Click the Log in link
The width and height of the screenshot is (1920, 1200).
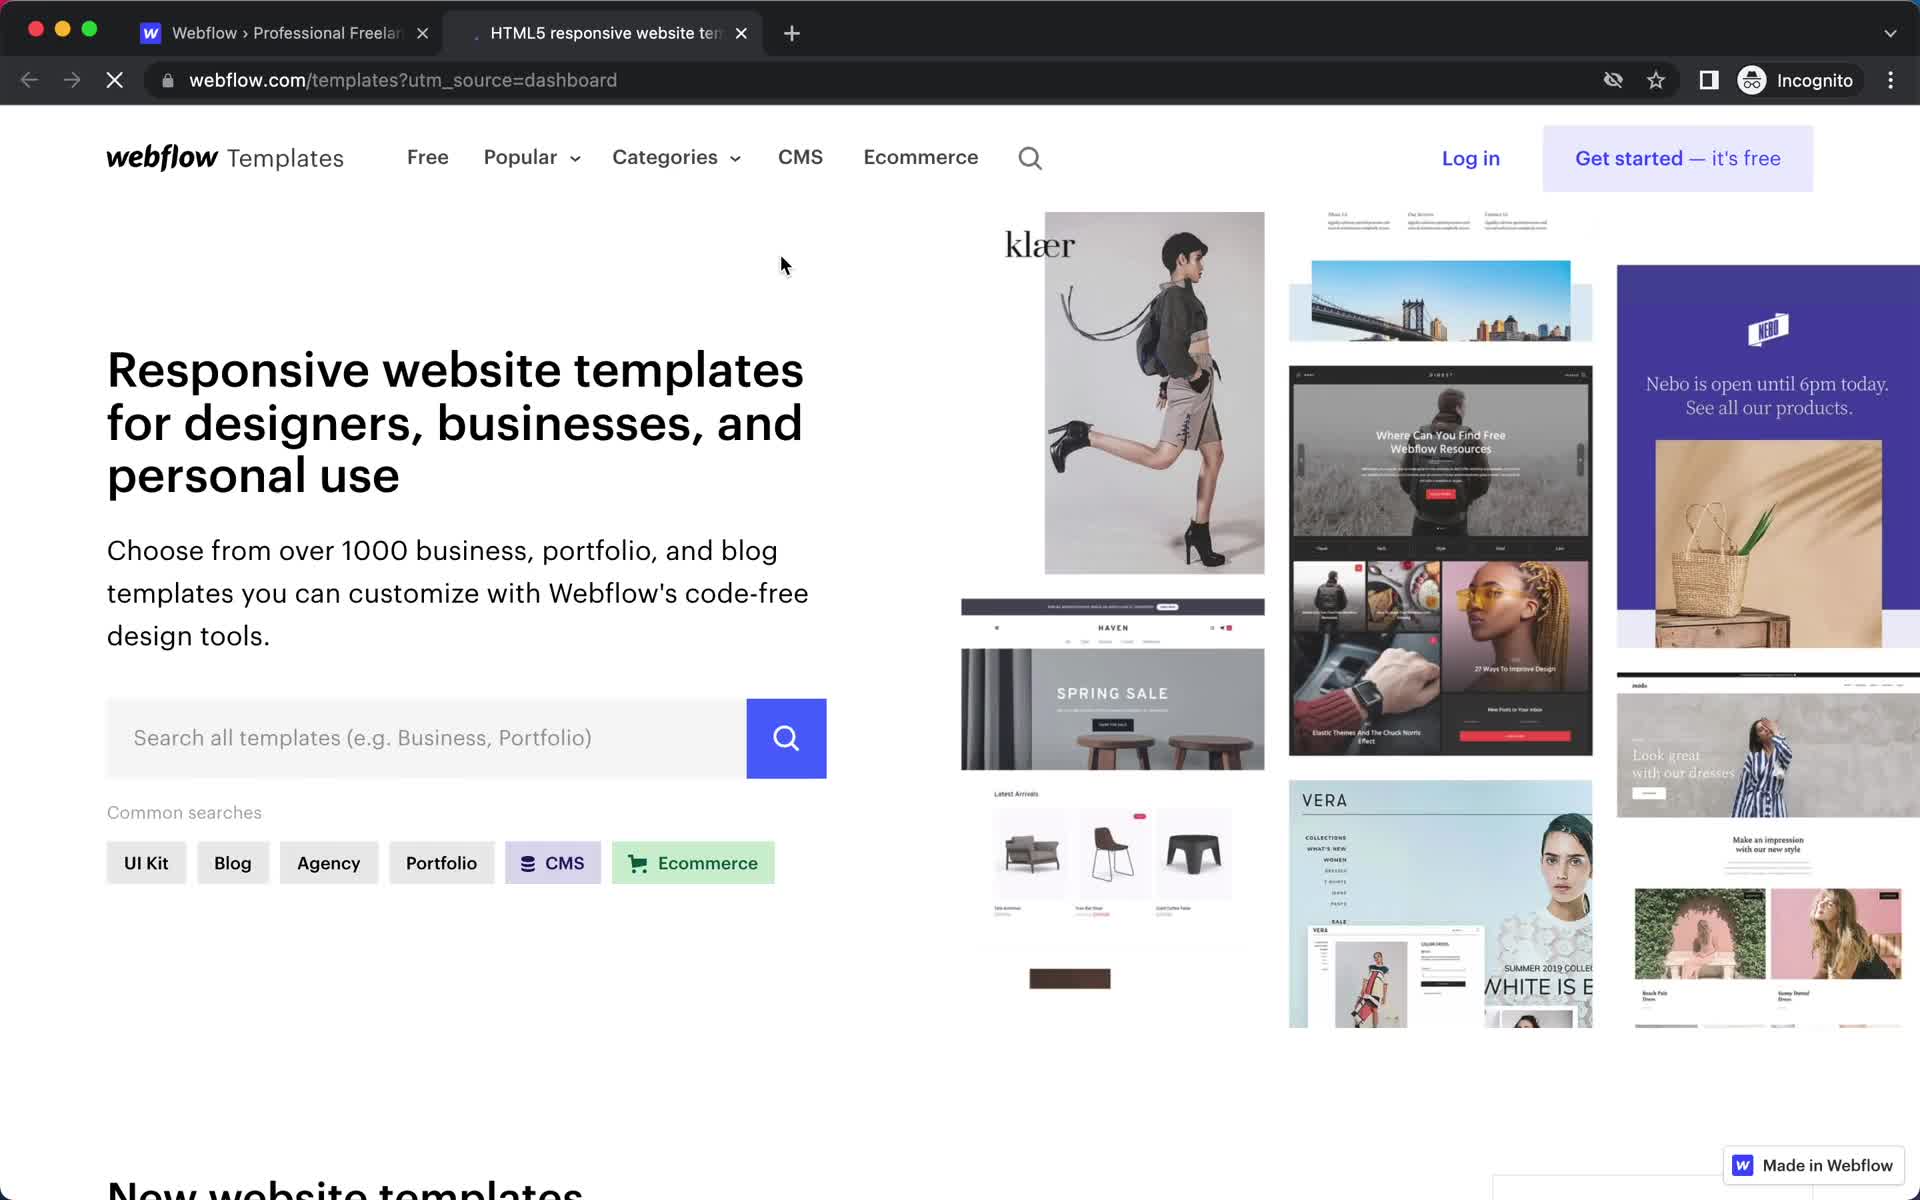point(1471,158)
